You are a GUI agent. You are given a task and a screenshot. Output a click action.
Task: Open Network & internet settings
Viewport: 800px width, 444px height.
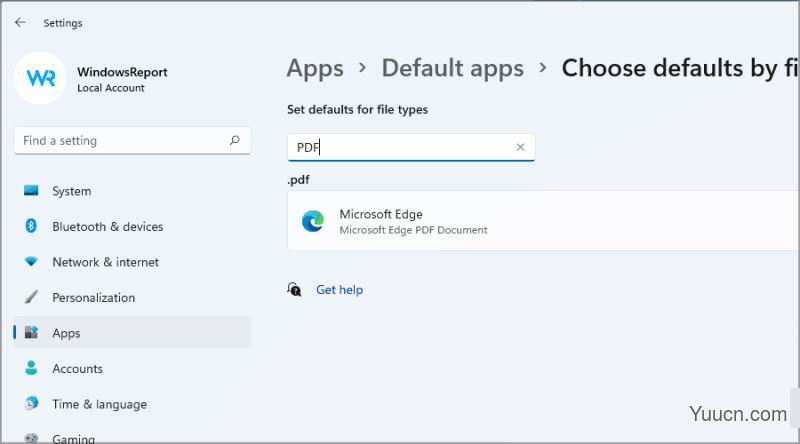click(132, 262)
